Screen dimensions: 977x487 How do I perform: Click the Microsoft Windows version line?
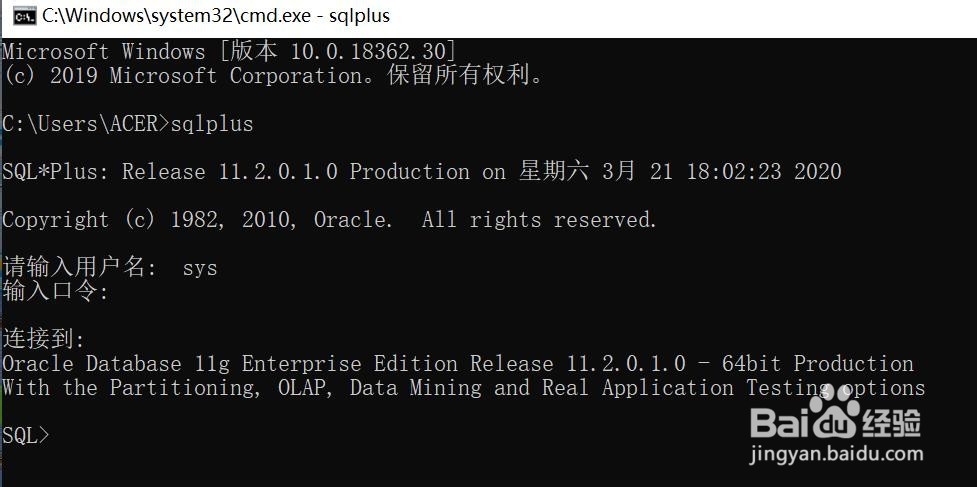click(x=229, y=51)
